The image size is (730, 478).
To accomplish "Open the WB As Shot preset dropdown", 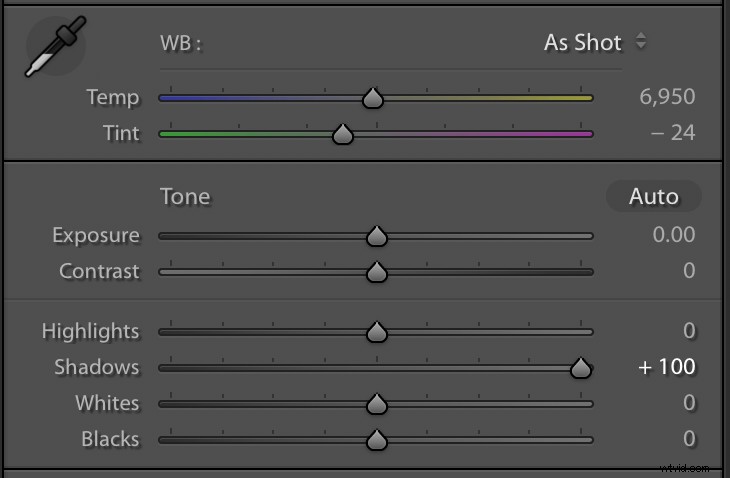I will (x=595, y=42).
